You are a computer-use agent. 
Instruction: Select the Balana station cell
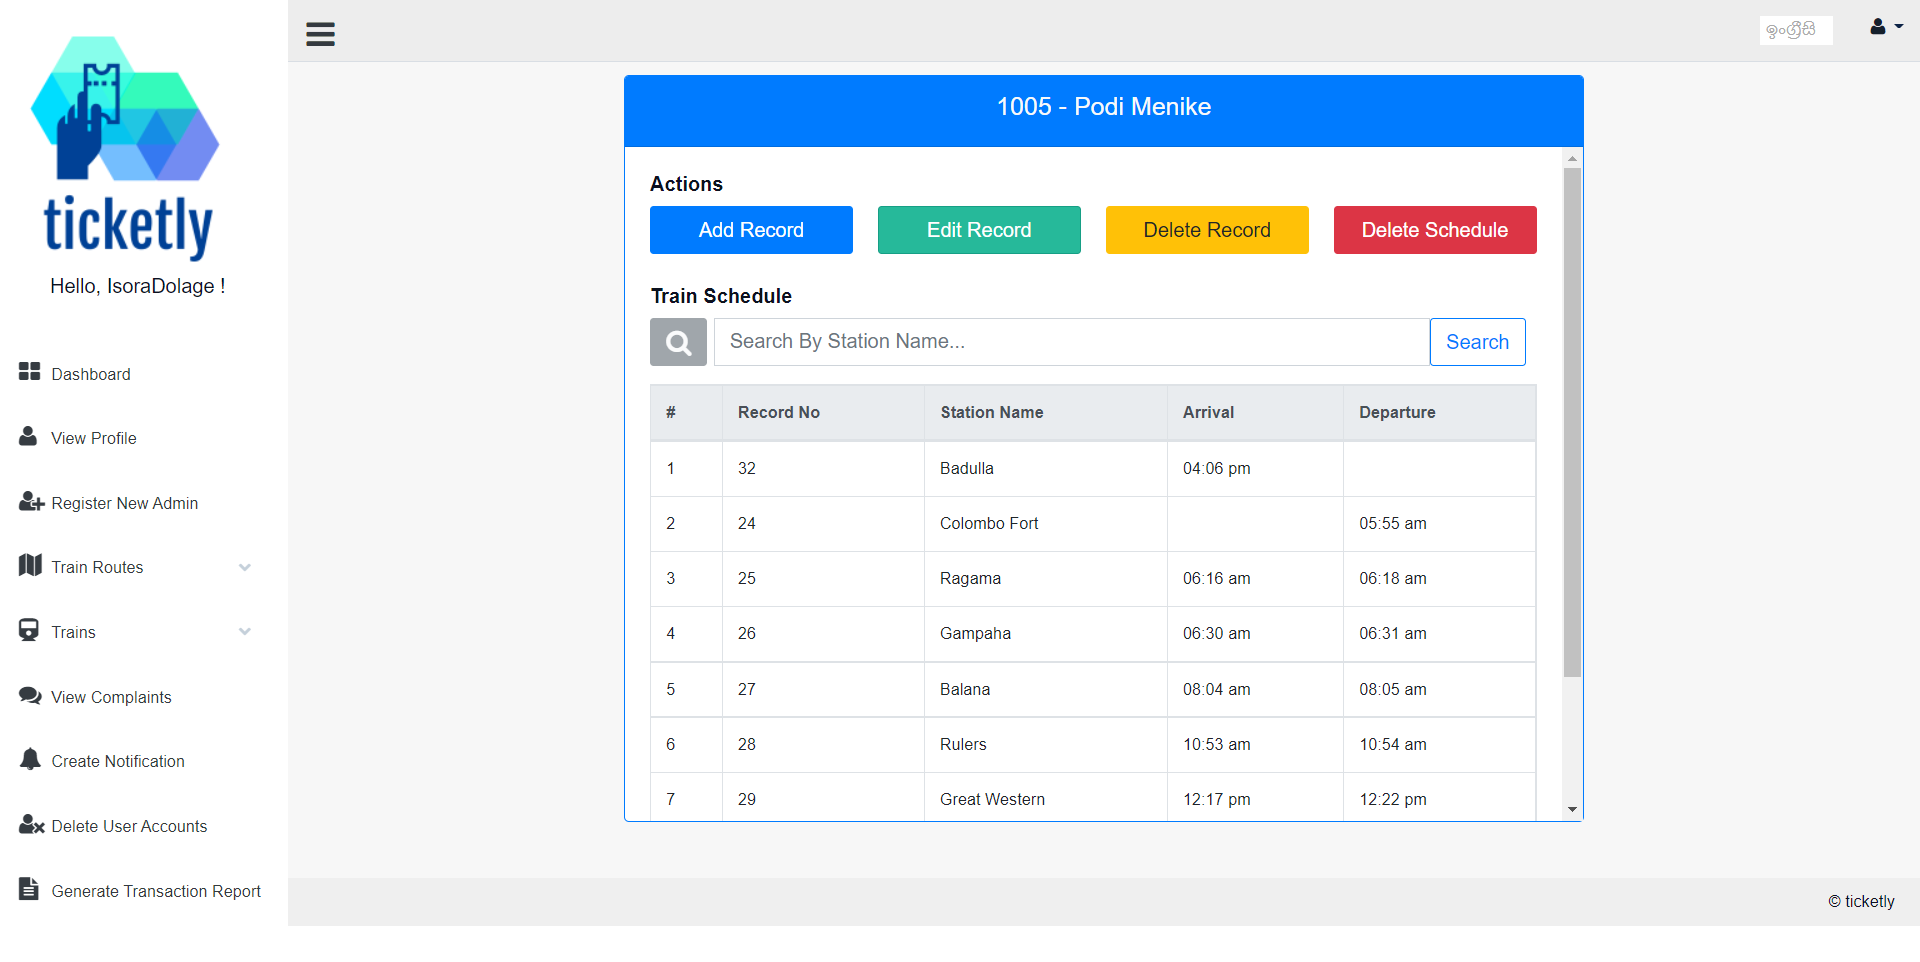click(x=1045, y=689)
